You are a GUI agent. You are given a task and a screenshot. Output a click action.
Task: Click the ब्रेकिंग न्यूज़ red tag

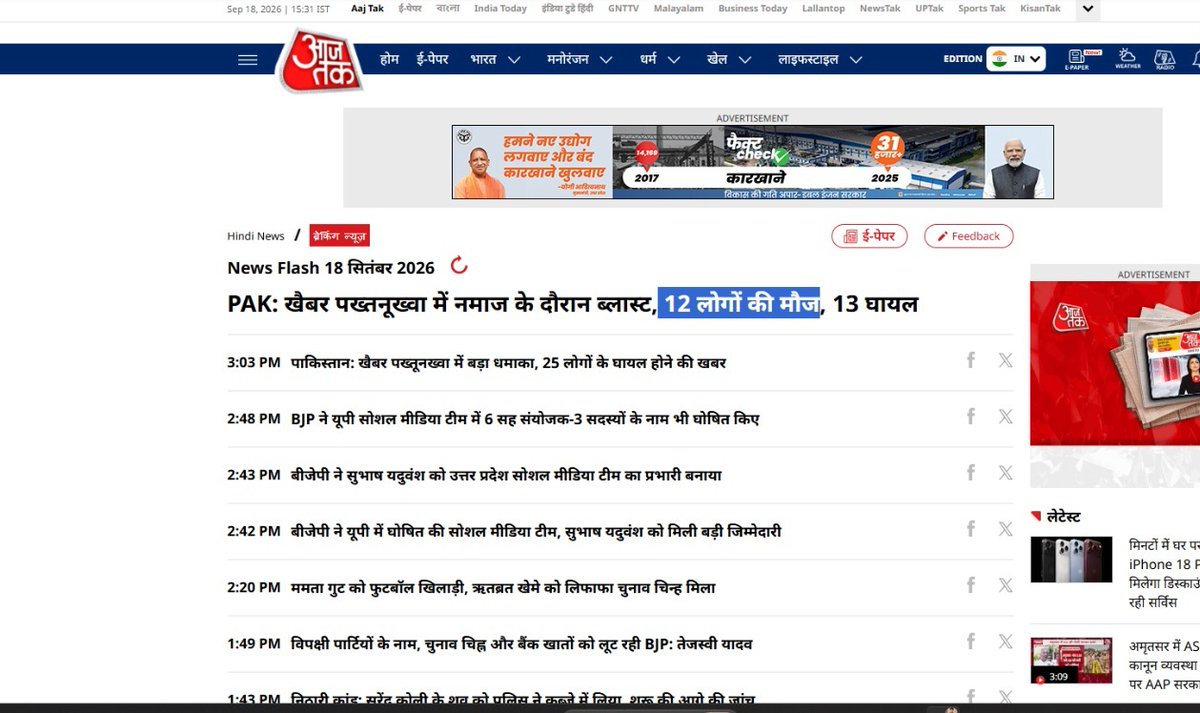pos(340,236)
